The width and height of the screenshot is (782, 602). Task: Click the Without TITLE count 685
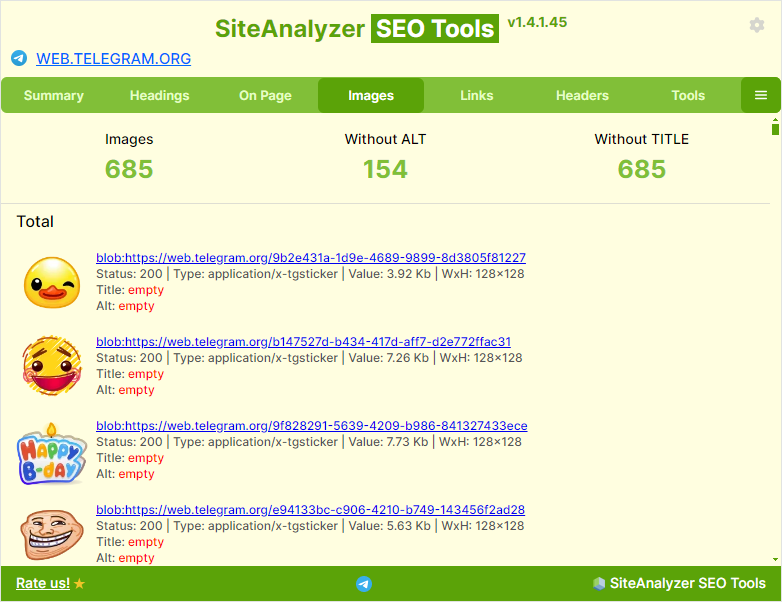(642, 169)
